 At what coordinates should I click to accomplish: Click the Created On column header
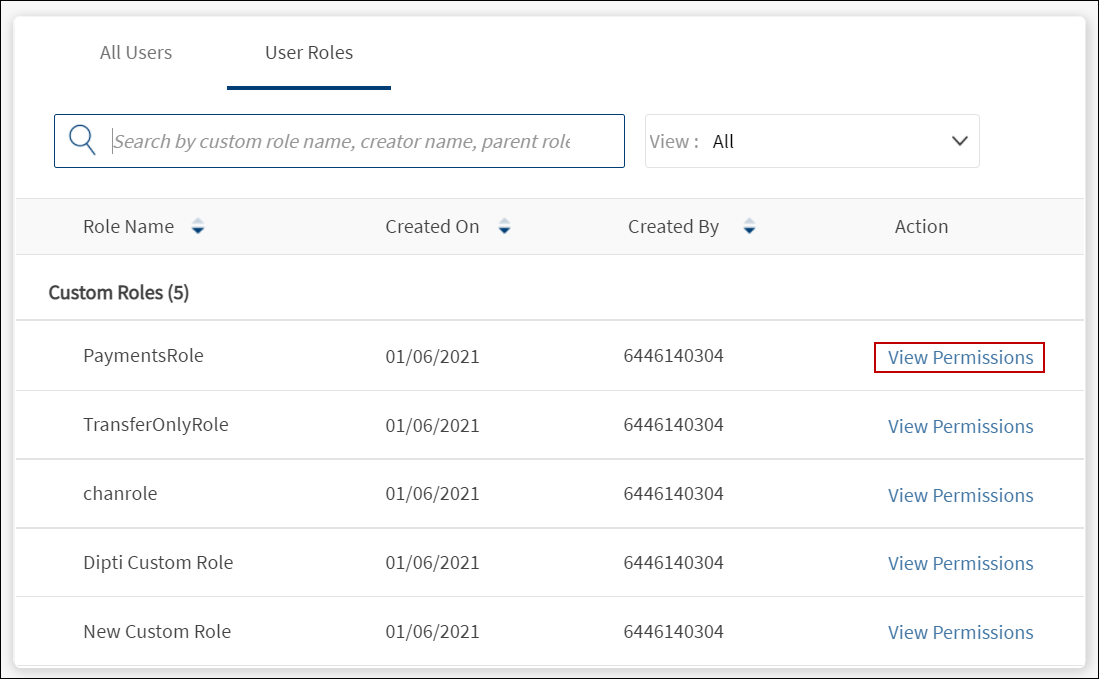tap(432, 227)
